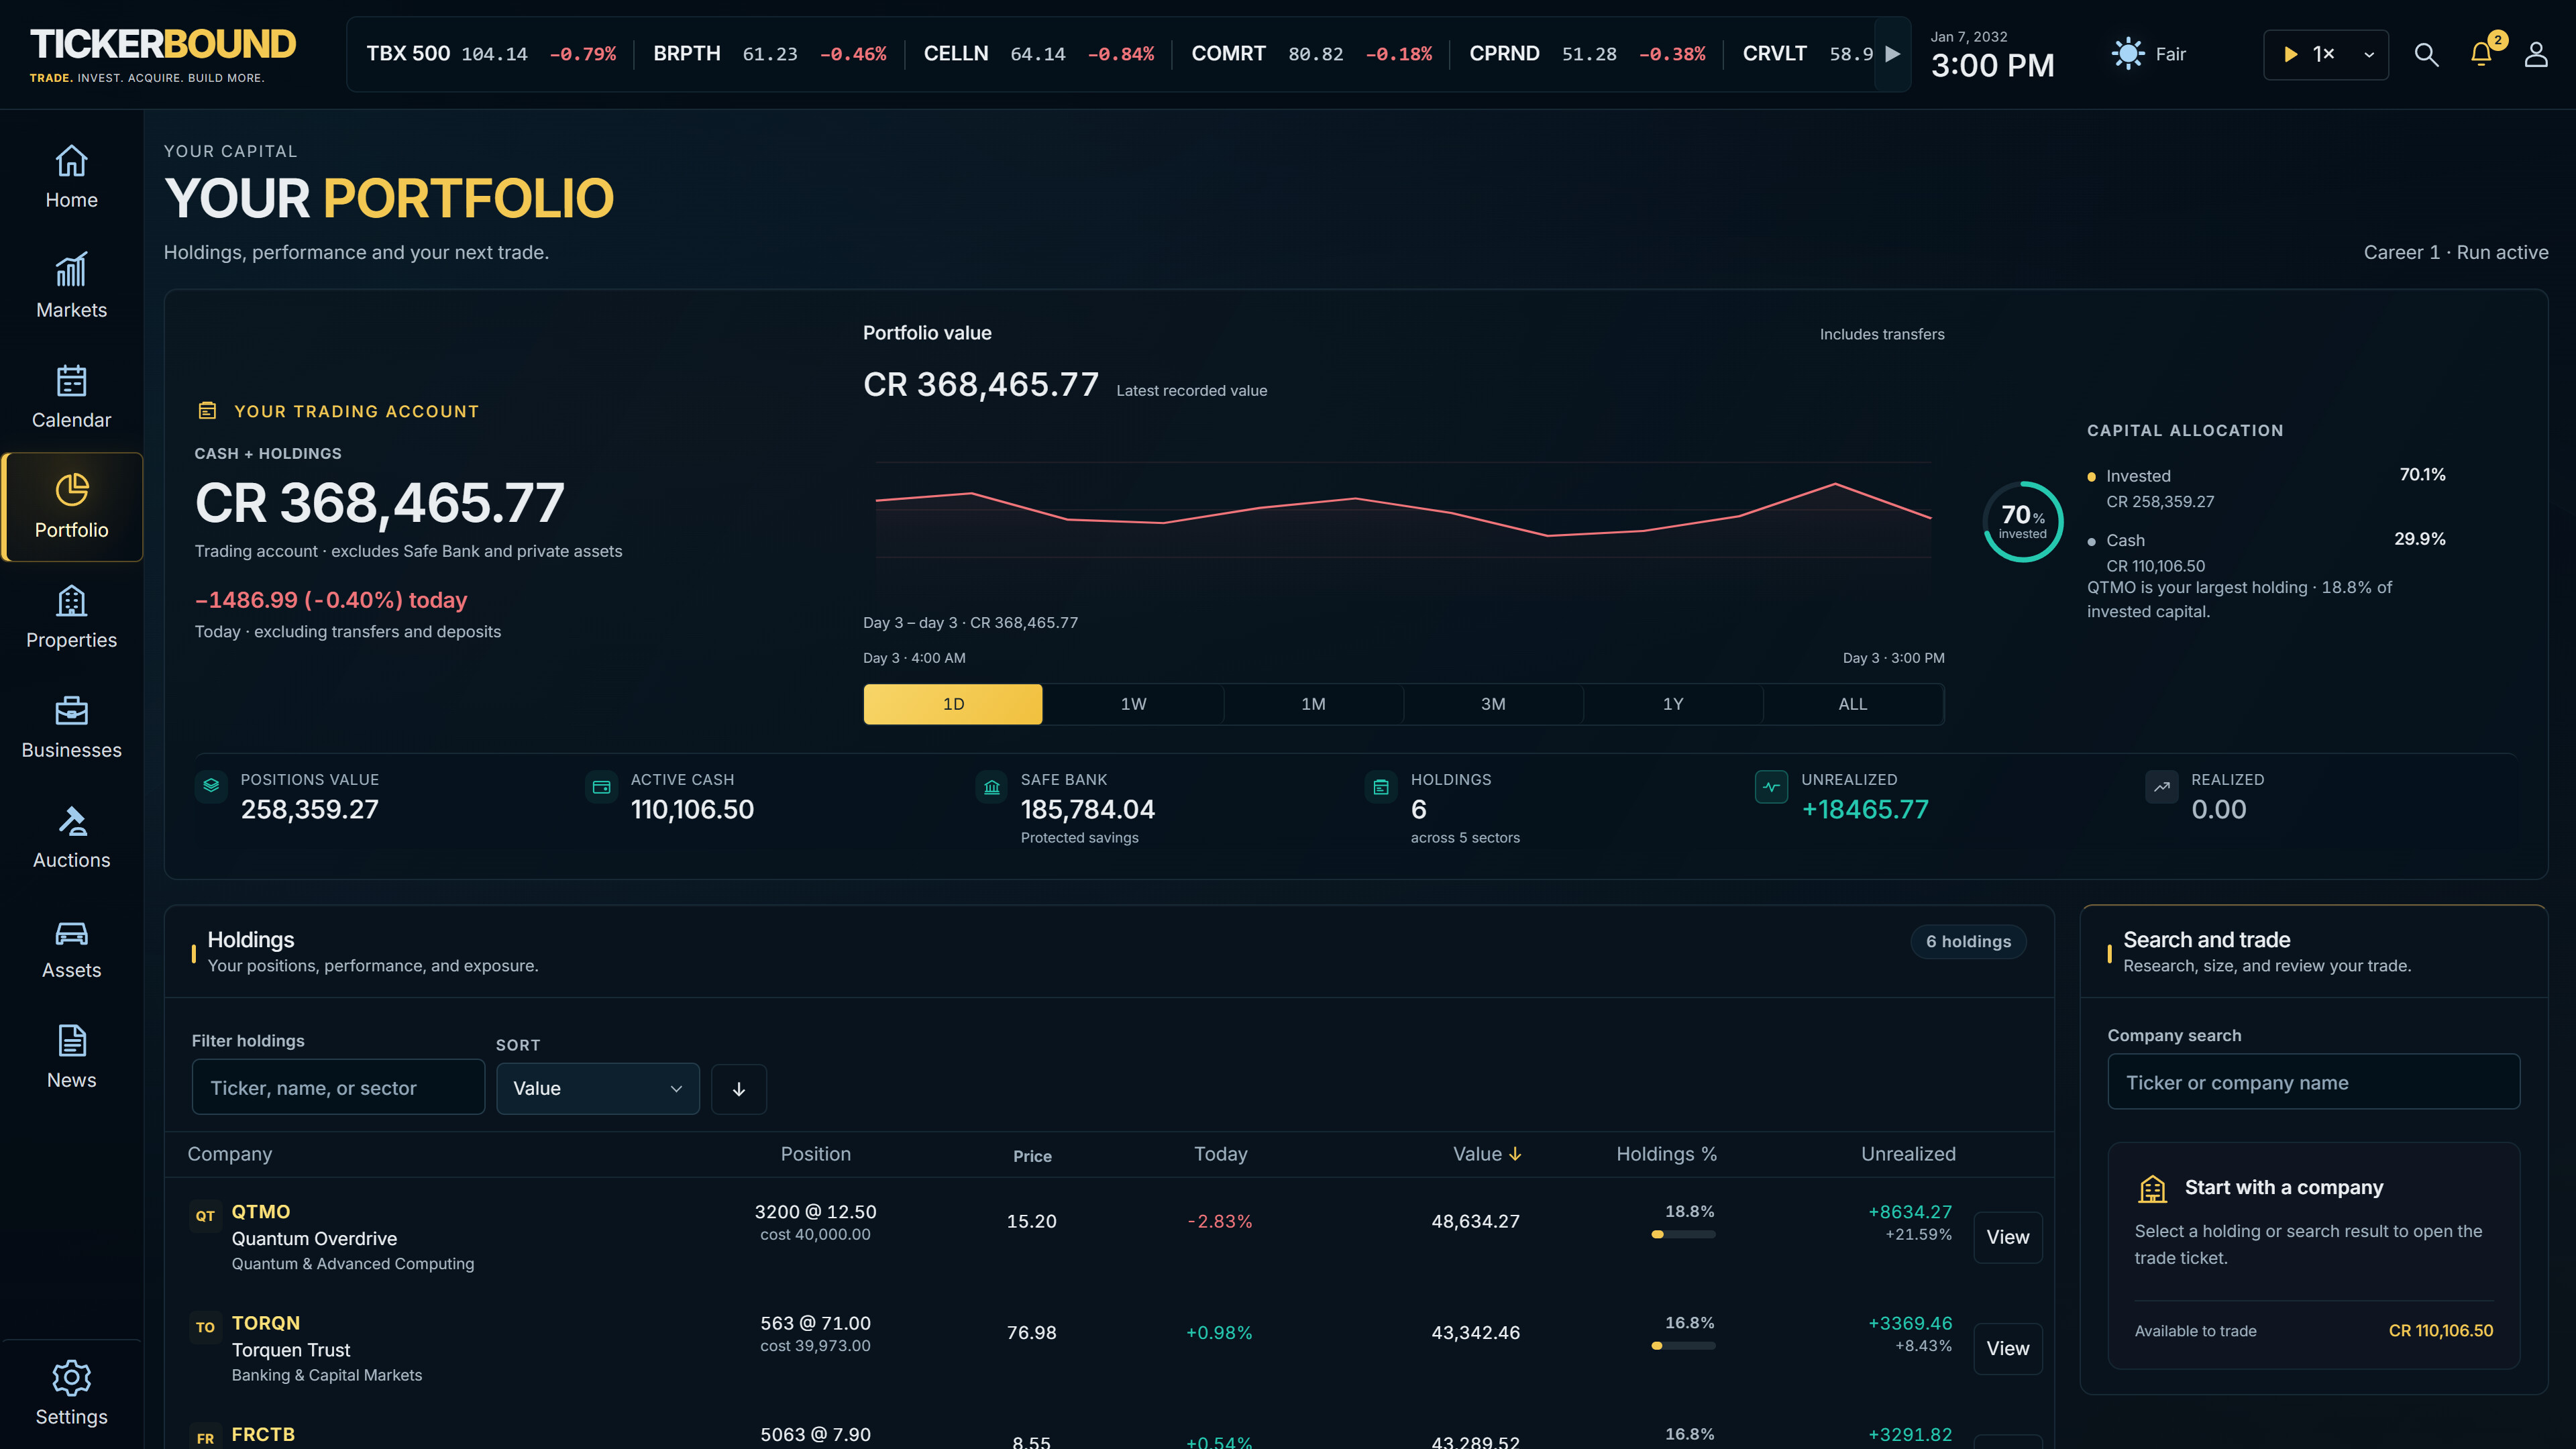The width and height of the screenshot is (2576, 1449).
Task: Open the user profile icon
Action: coord(2536,54)
